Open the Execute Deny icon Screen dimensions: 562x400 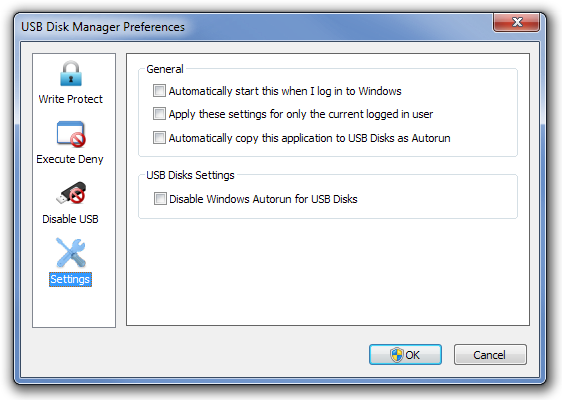pyautogui.click(x=71, y=134)
